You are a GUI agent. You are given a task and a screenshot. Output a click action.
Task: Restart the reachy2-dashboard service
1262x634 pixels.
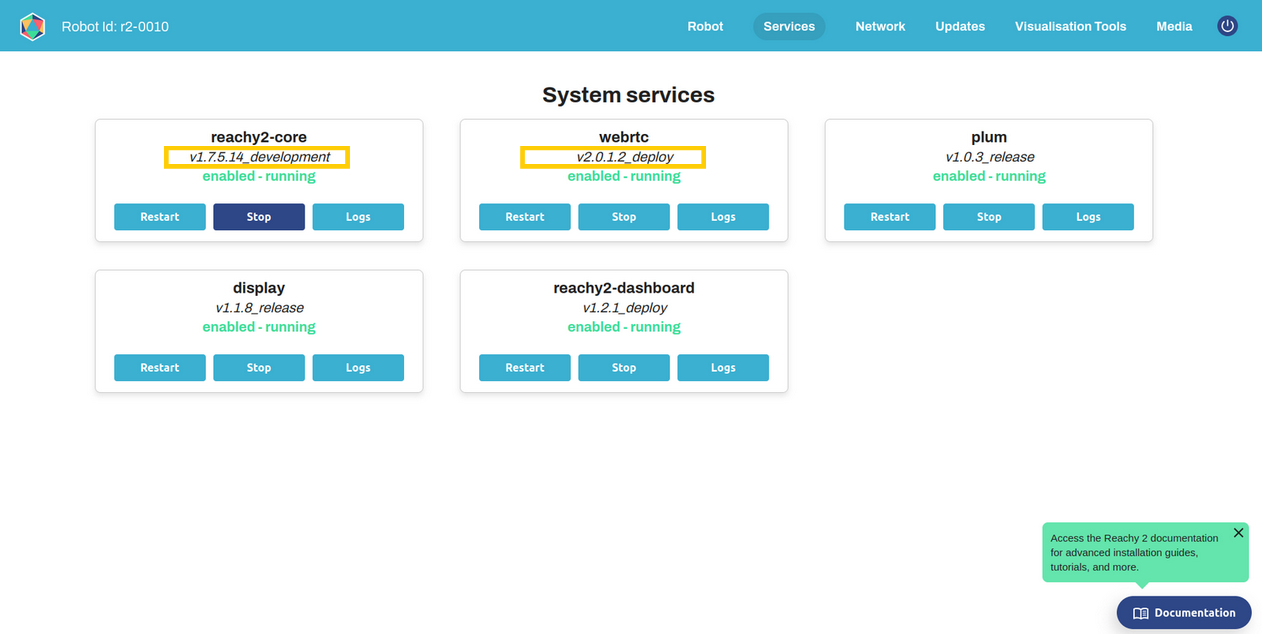(525, 368)
